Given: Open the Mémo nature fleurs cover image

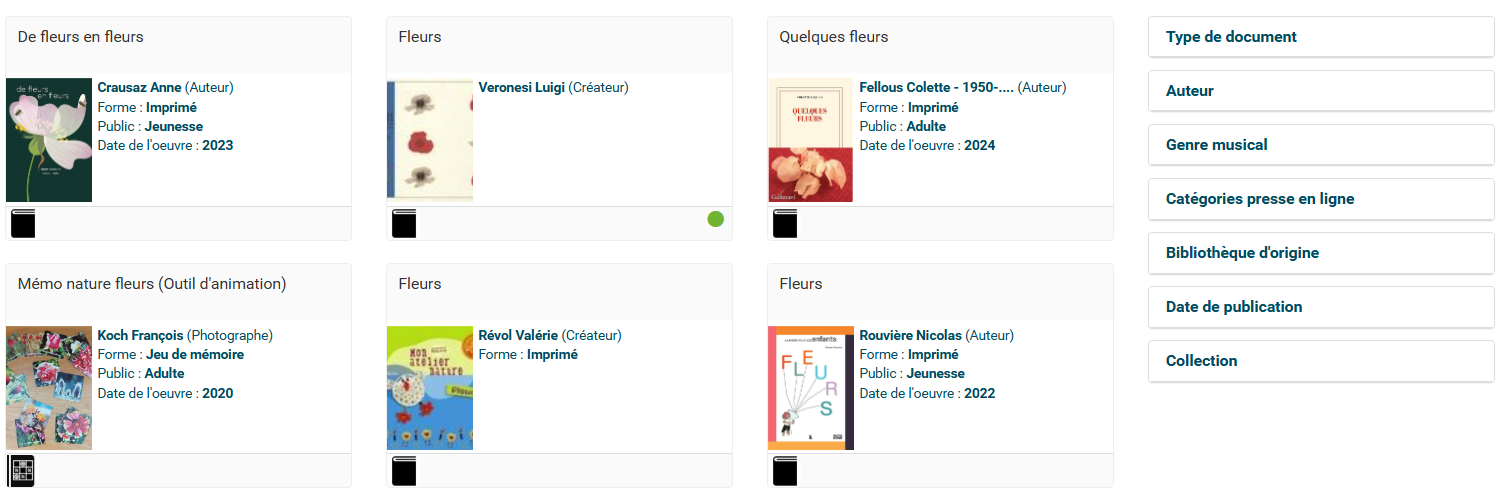Looking at the screenshot, I should click(49, 387).
